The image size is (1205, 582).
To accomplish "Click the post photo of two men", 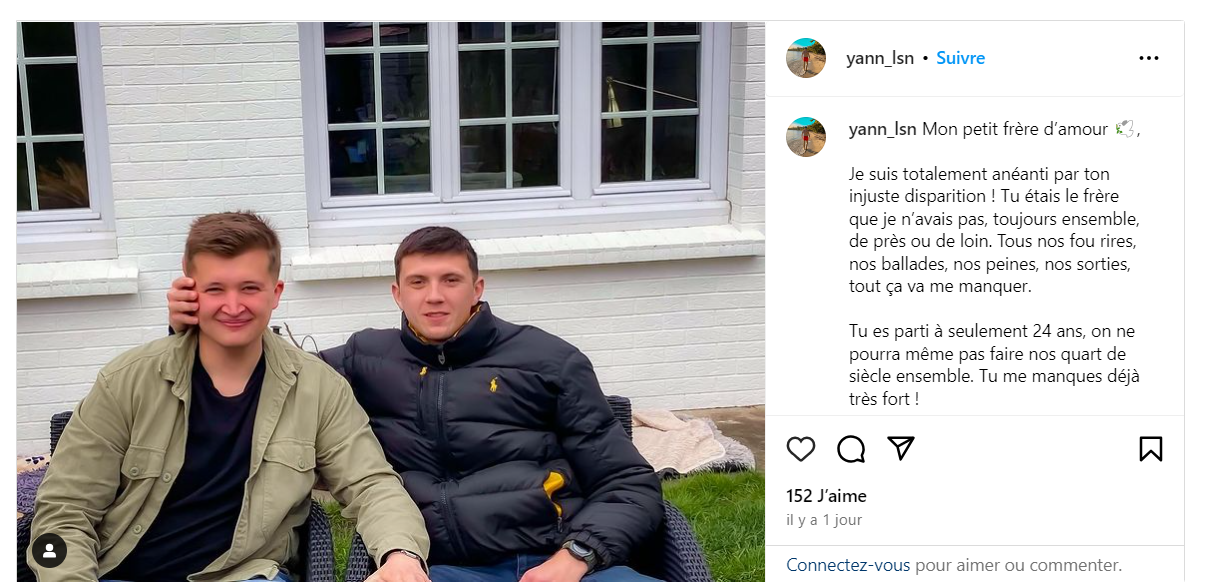I will [x=391, y=302].
